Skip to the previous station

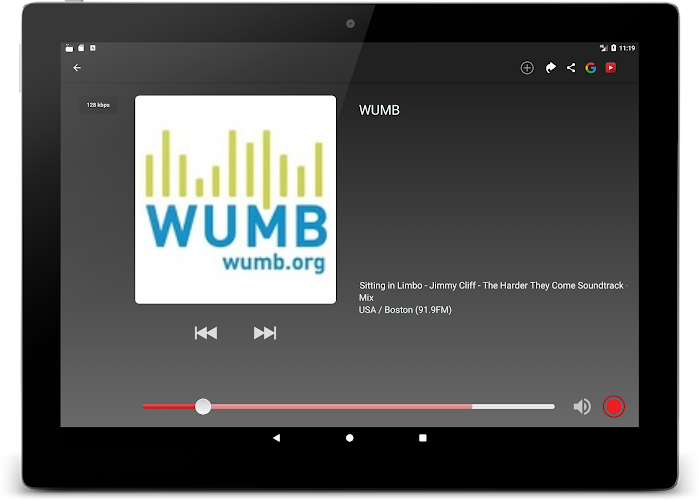point(206,333)
